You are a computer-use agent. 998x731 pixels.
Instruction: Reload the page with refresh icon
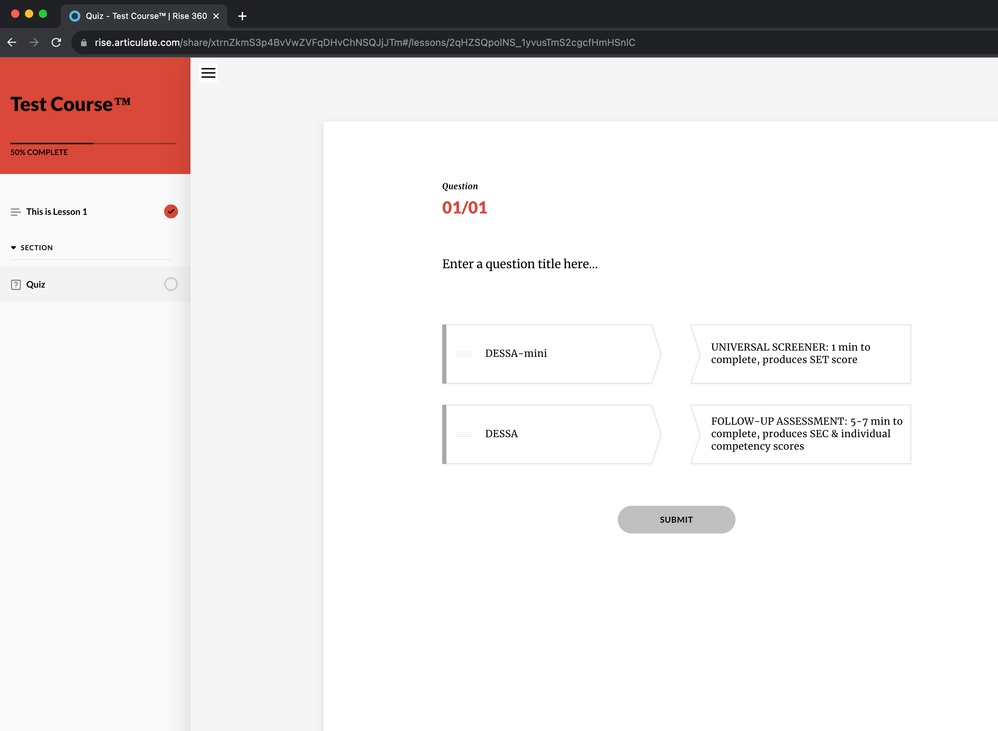[56, 43]
